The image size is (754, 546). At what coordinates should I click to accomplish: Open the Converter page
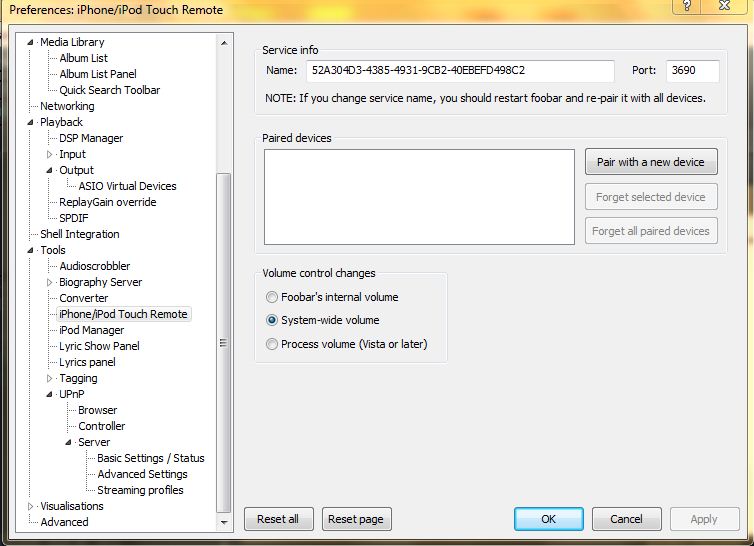(x=84, y=298)
